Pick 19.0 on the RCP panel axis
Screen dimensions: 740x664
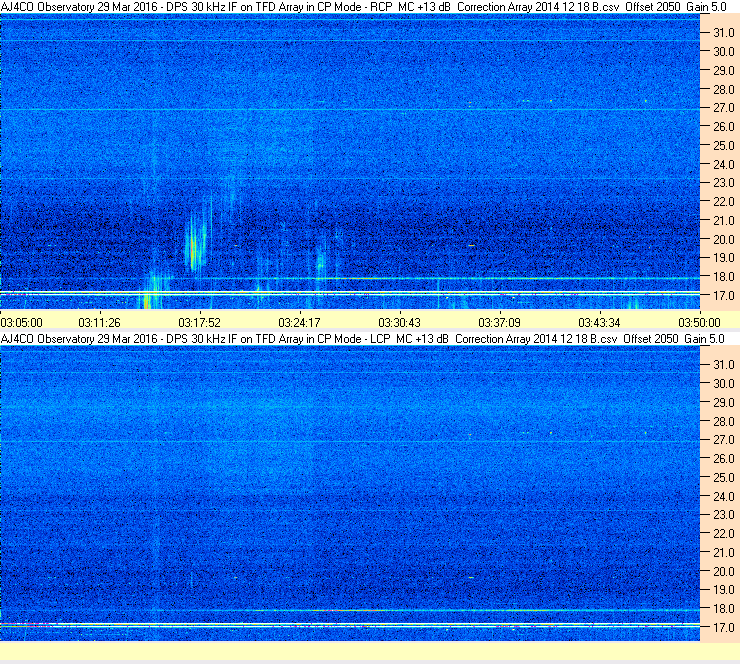coord(724,258)
